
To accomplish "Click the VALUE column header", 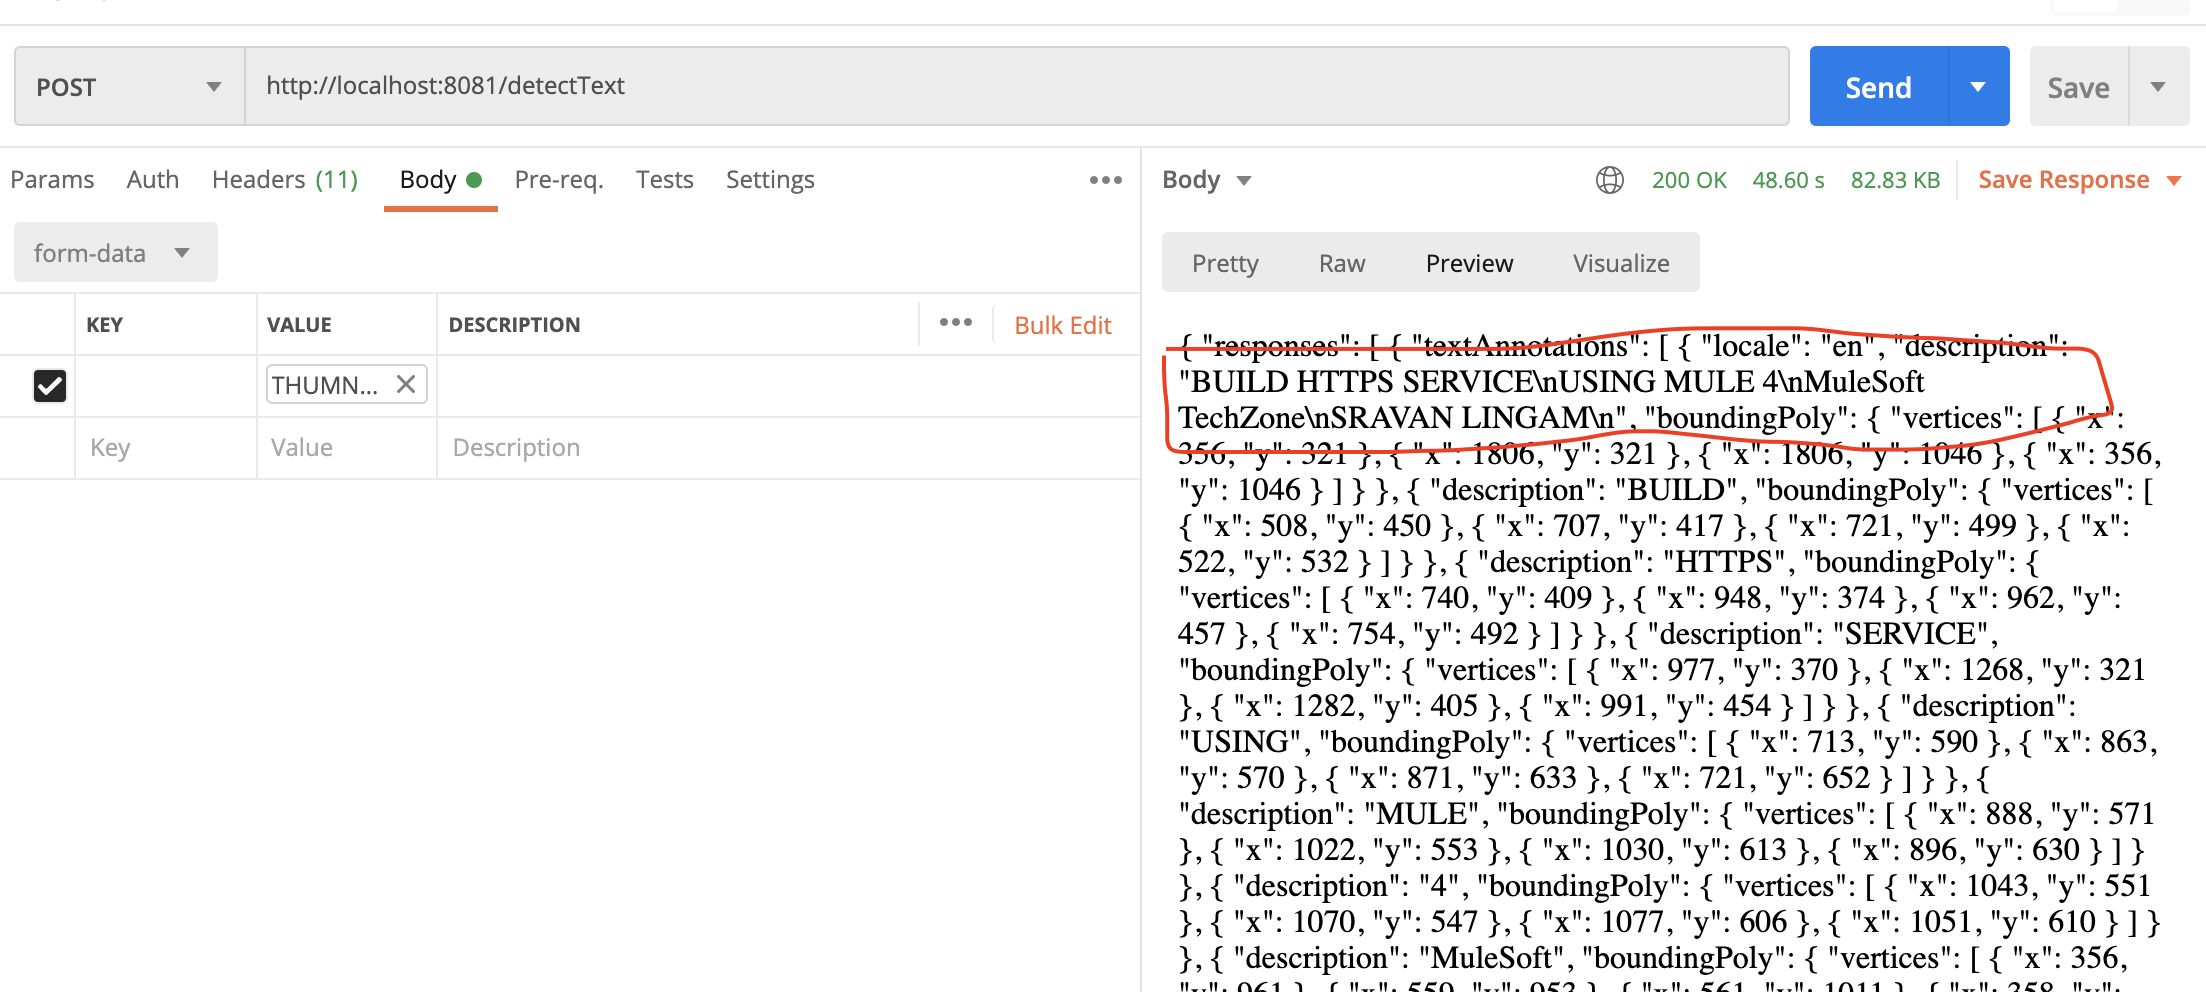I will coord(299,325).
